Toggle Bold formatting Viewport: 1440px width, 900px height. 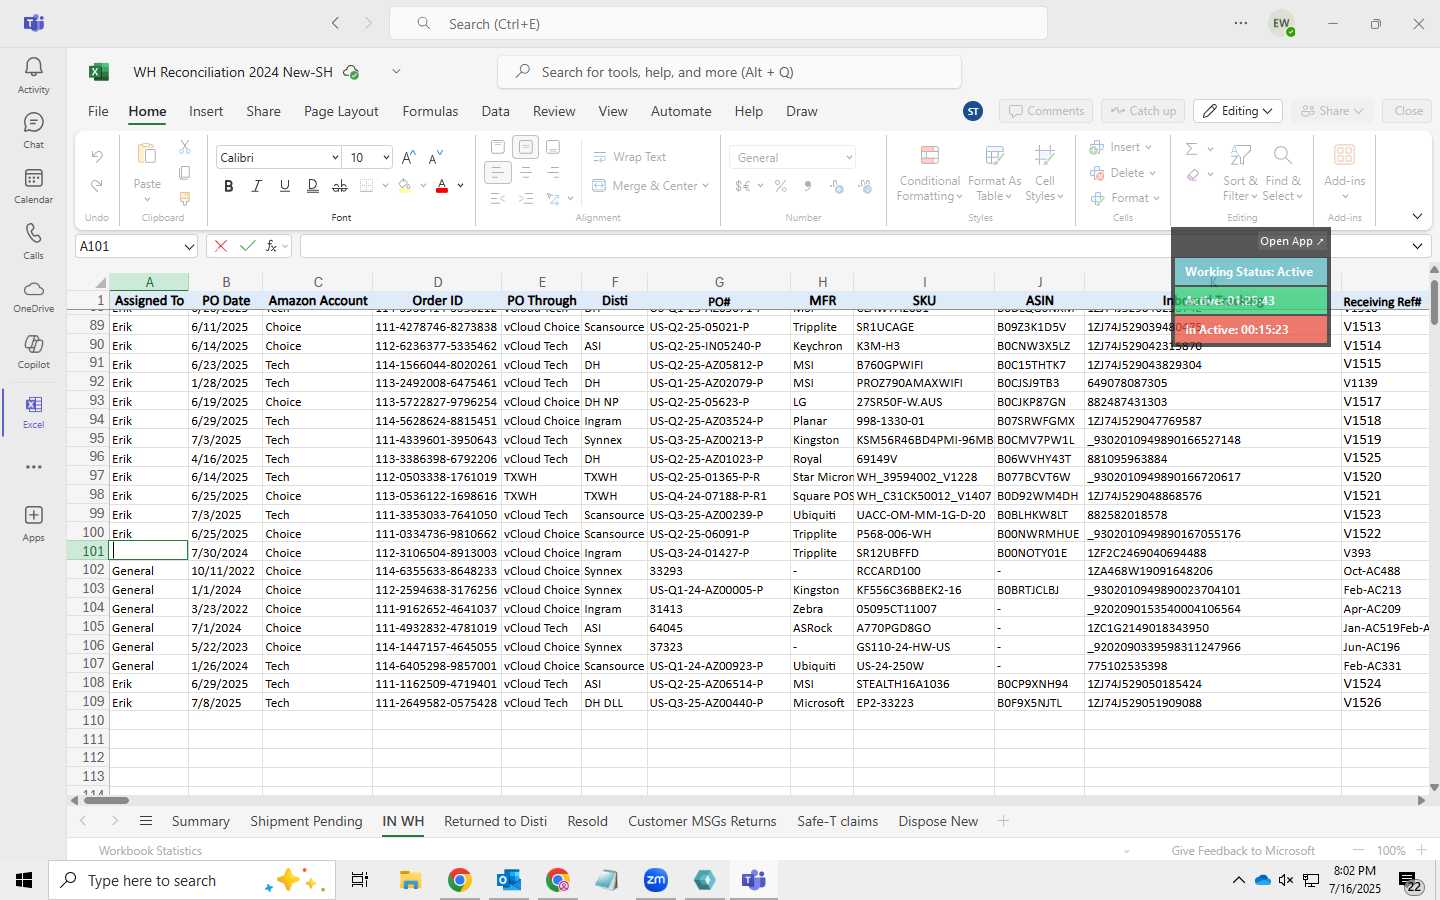coord(229,186)
